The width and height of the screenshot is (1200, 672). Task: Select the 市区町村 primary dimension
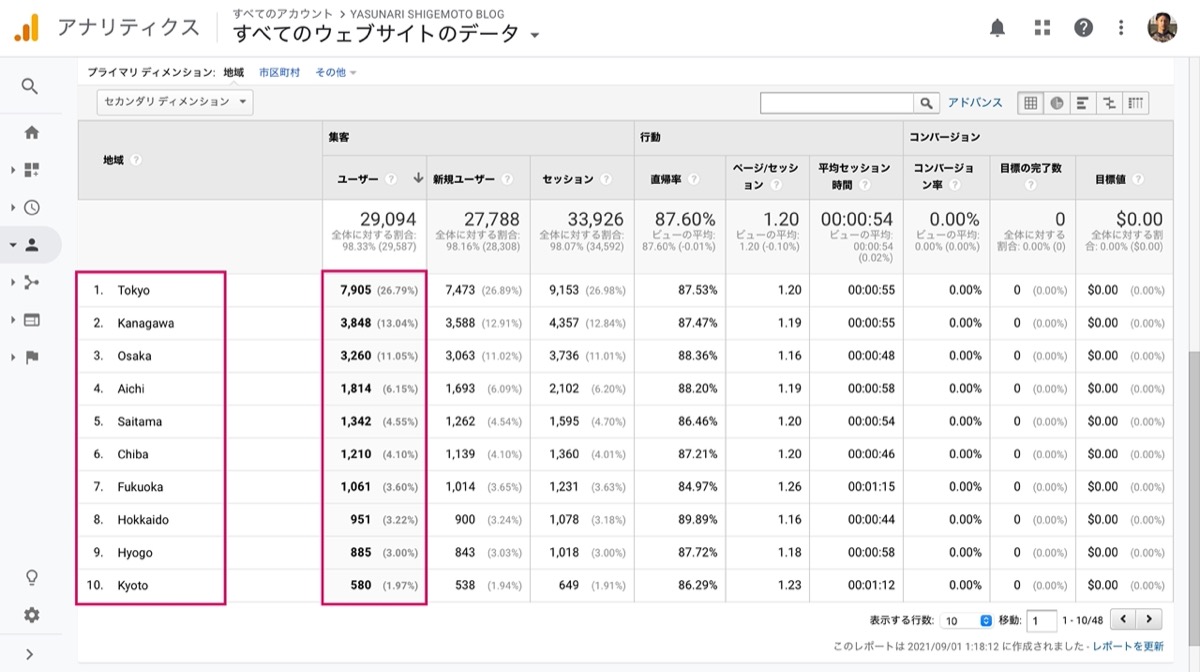pyautogui.click(x=279, y=73)
